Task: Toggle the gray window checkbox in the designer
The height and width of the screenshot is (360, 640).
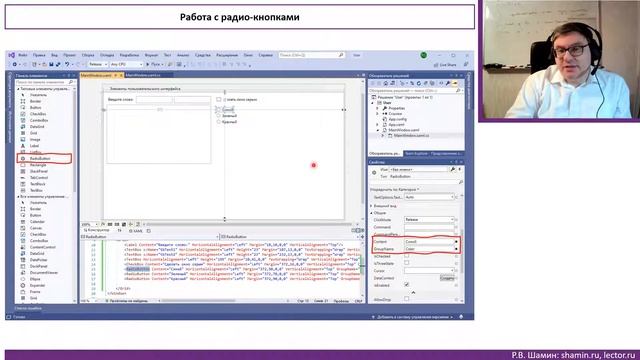Action: tap(219, 100)
